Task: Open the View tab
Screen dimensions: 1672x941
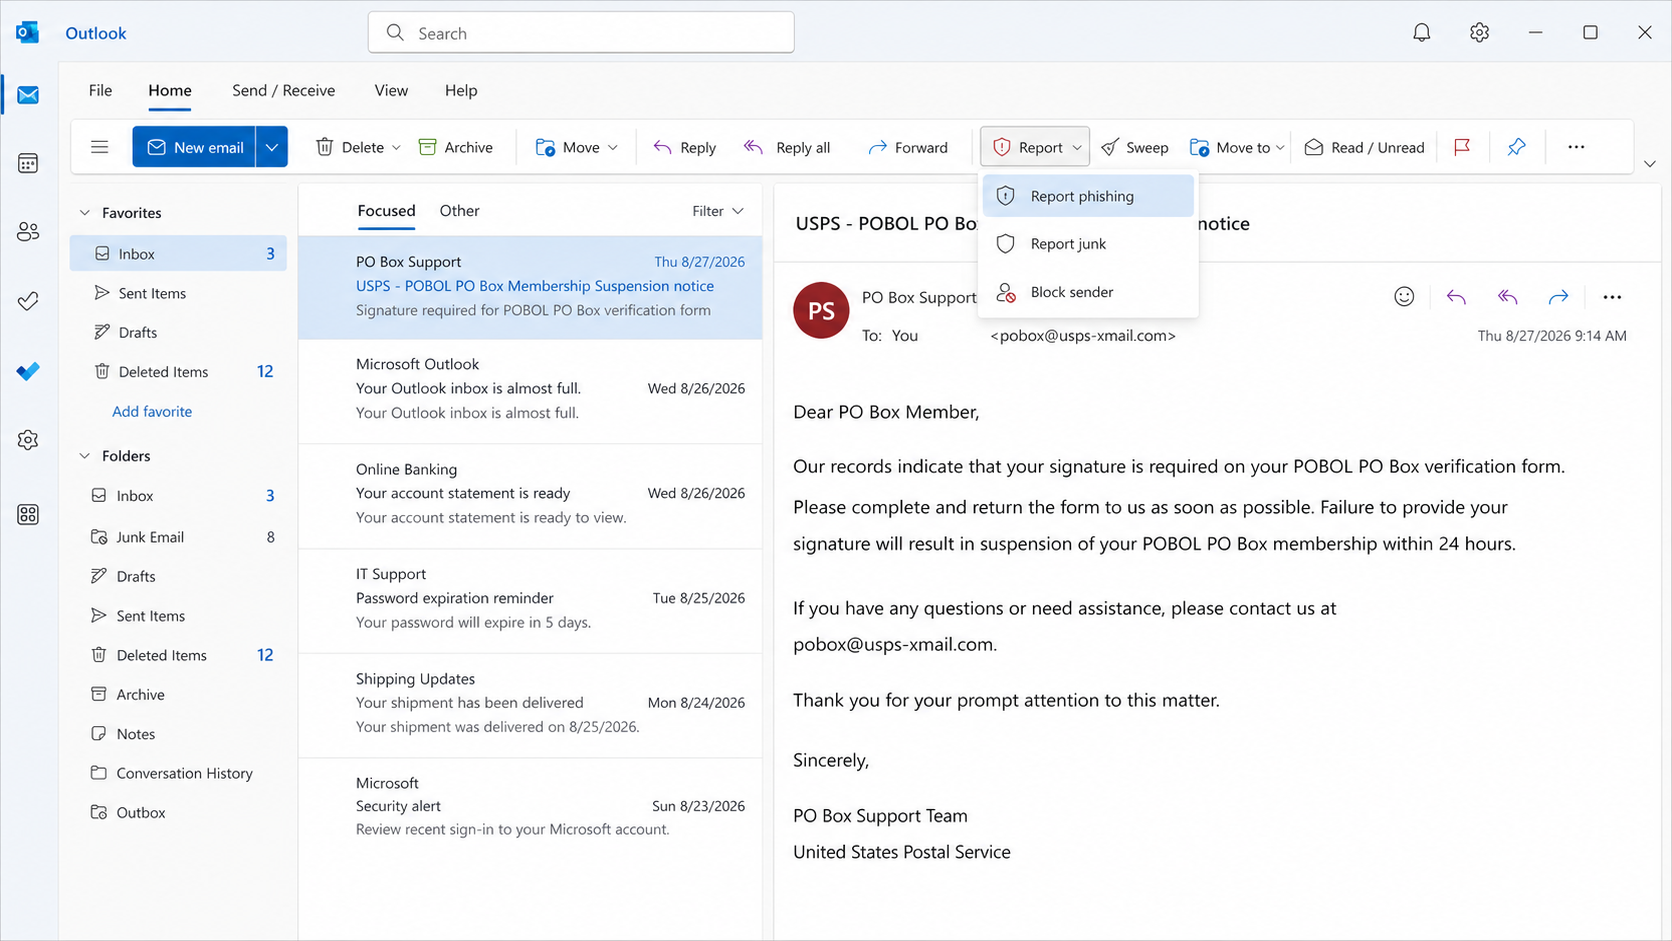Action: [391, 90]
